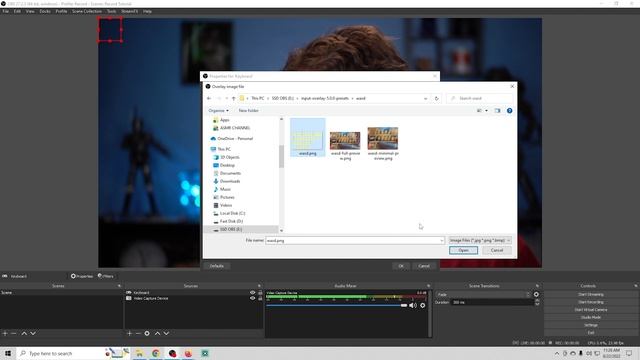Open the Fade transition dropdown
This screenshot has height=360, width=640.
click(x=483, y=294)
